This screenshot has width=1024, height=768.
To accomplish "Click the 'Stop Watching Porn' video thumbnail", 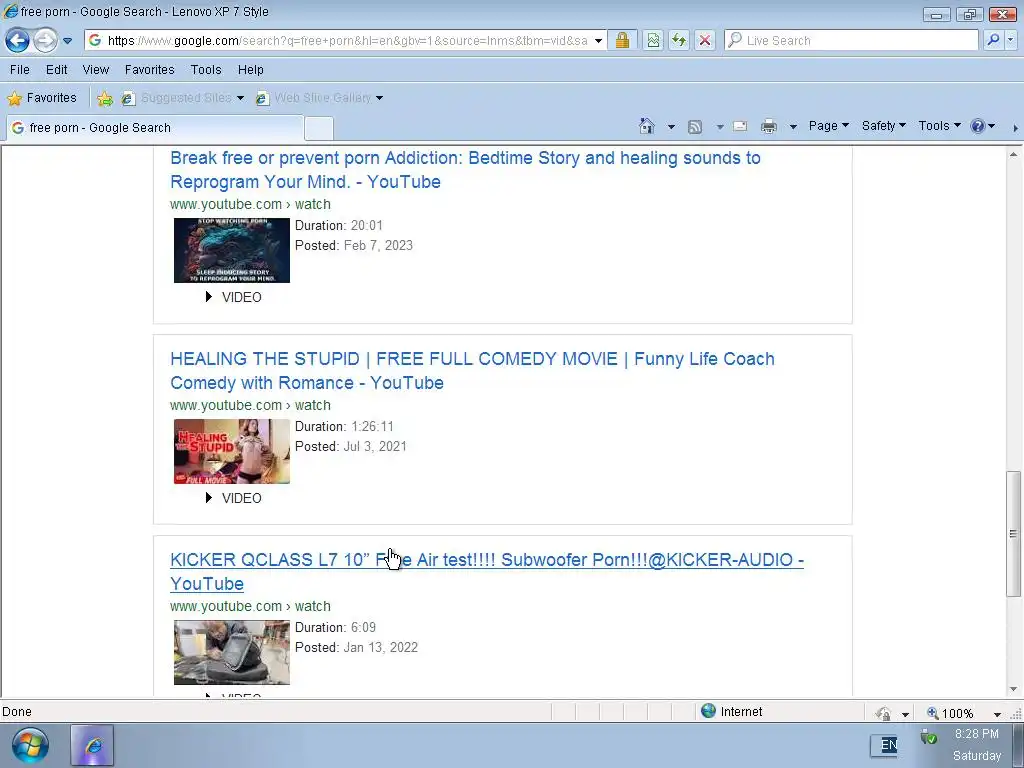I will [x=232, y=250].
